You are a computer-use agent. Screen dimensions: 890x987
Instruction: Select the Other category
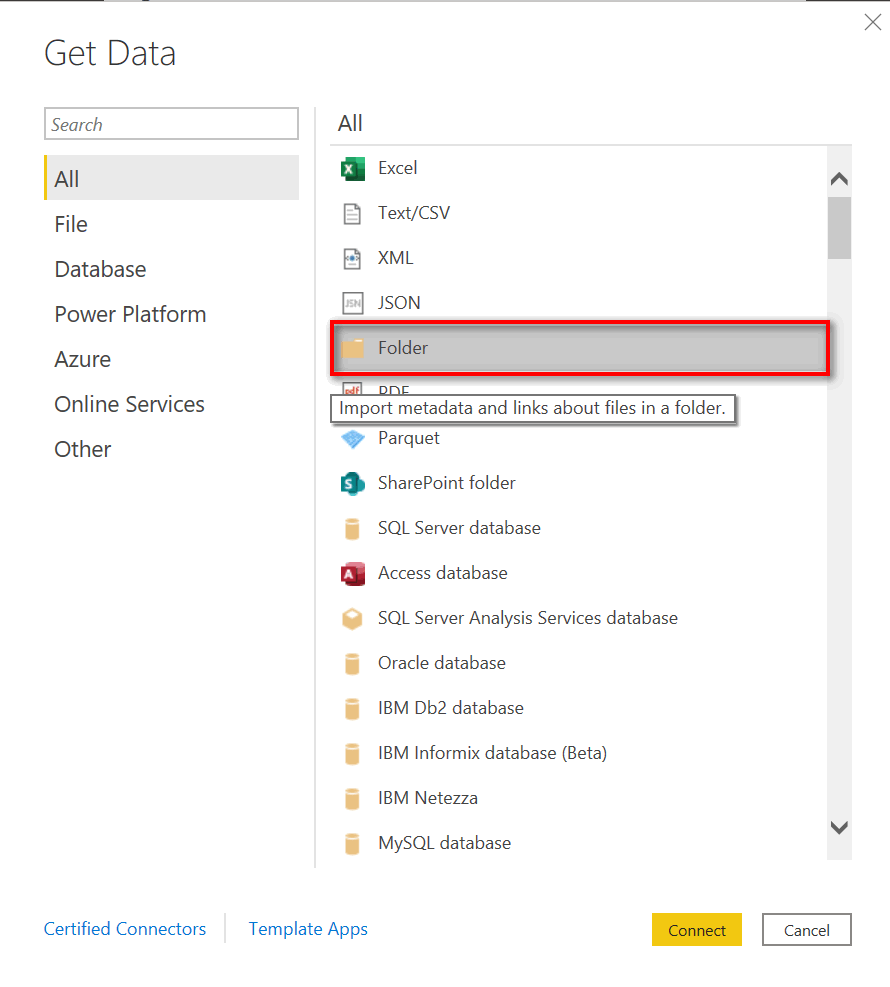(x=171, y=449)
